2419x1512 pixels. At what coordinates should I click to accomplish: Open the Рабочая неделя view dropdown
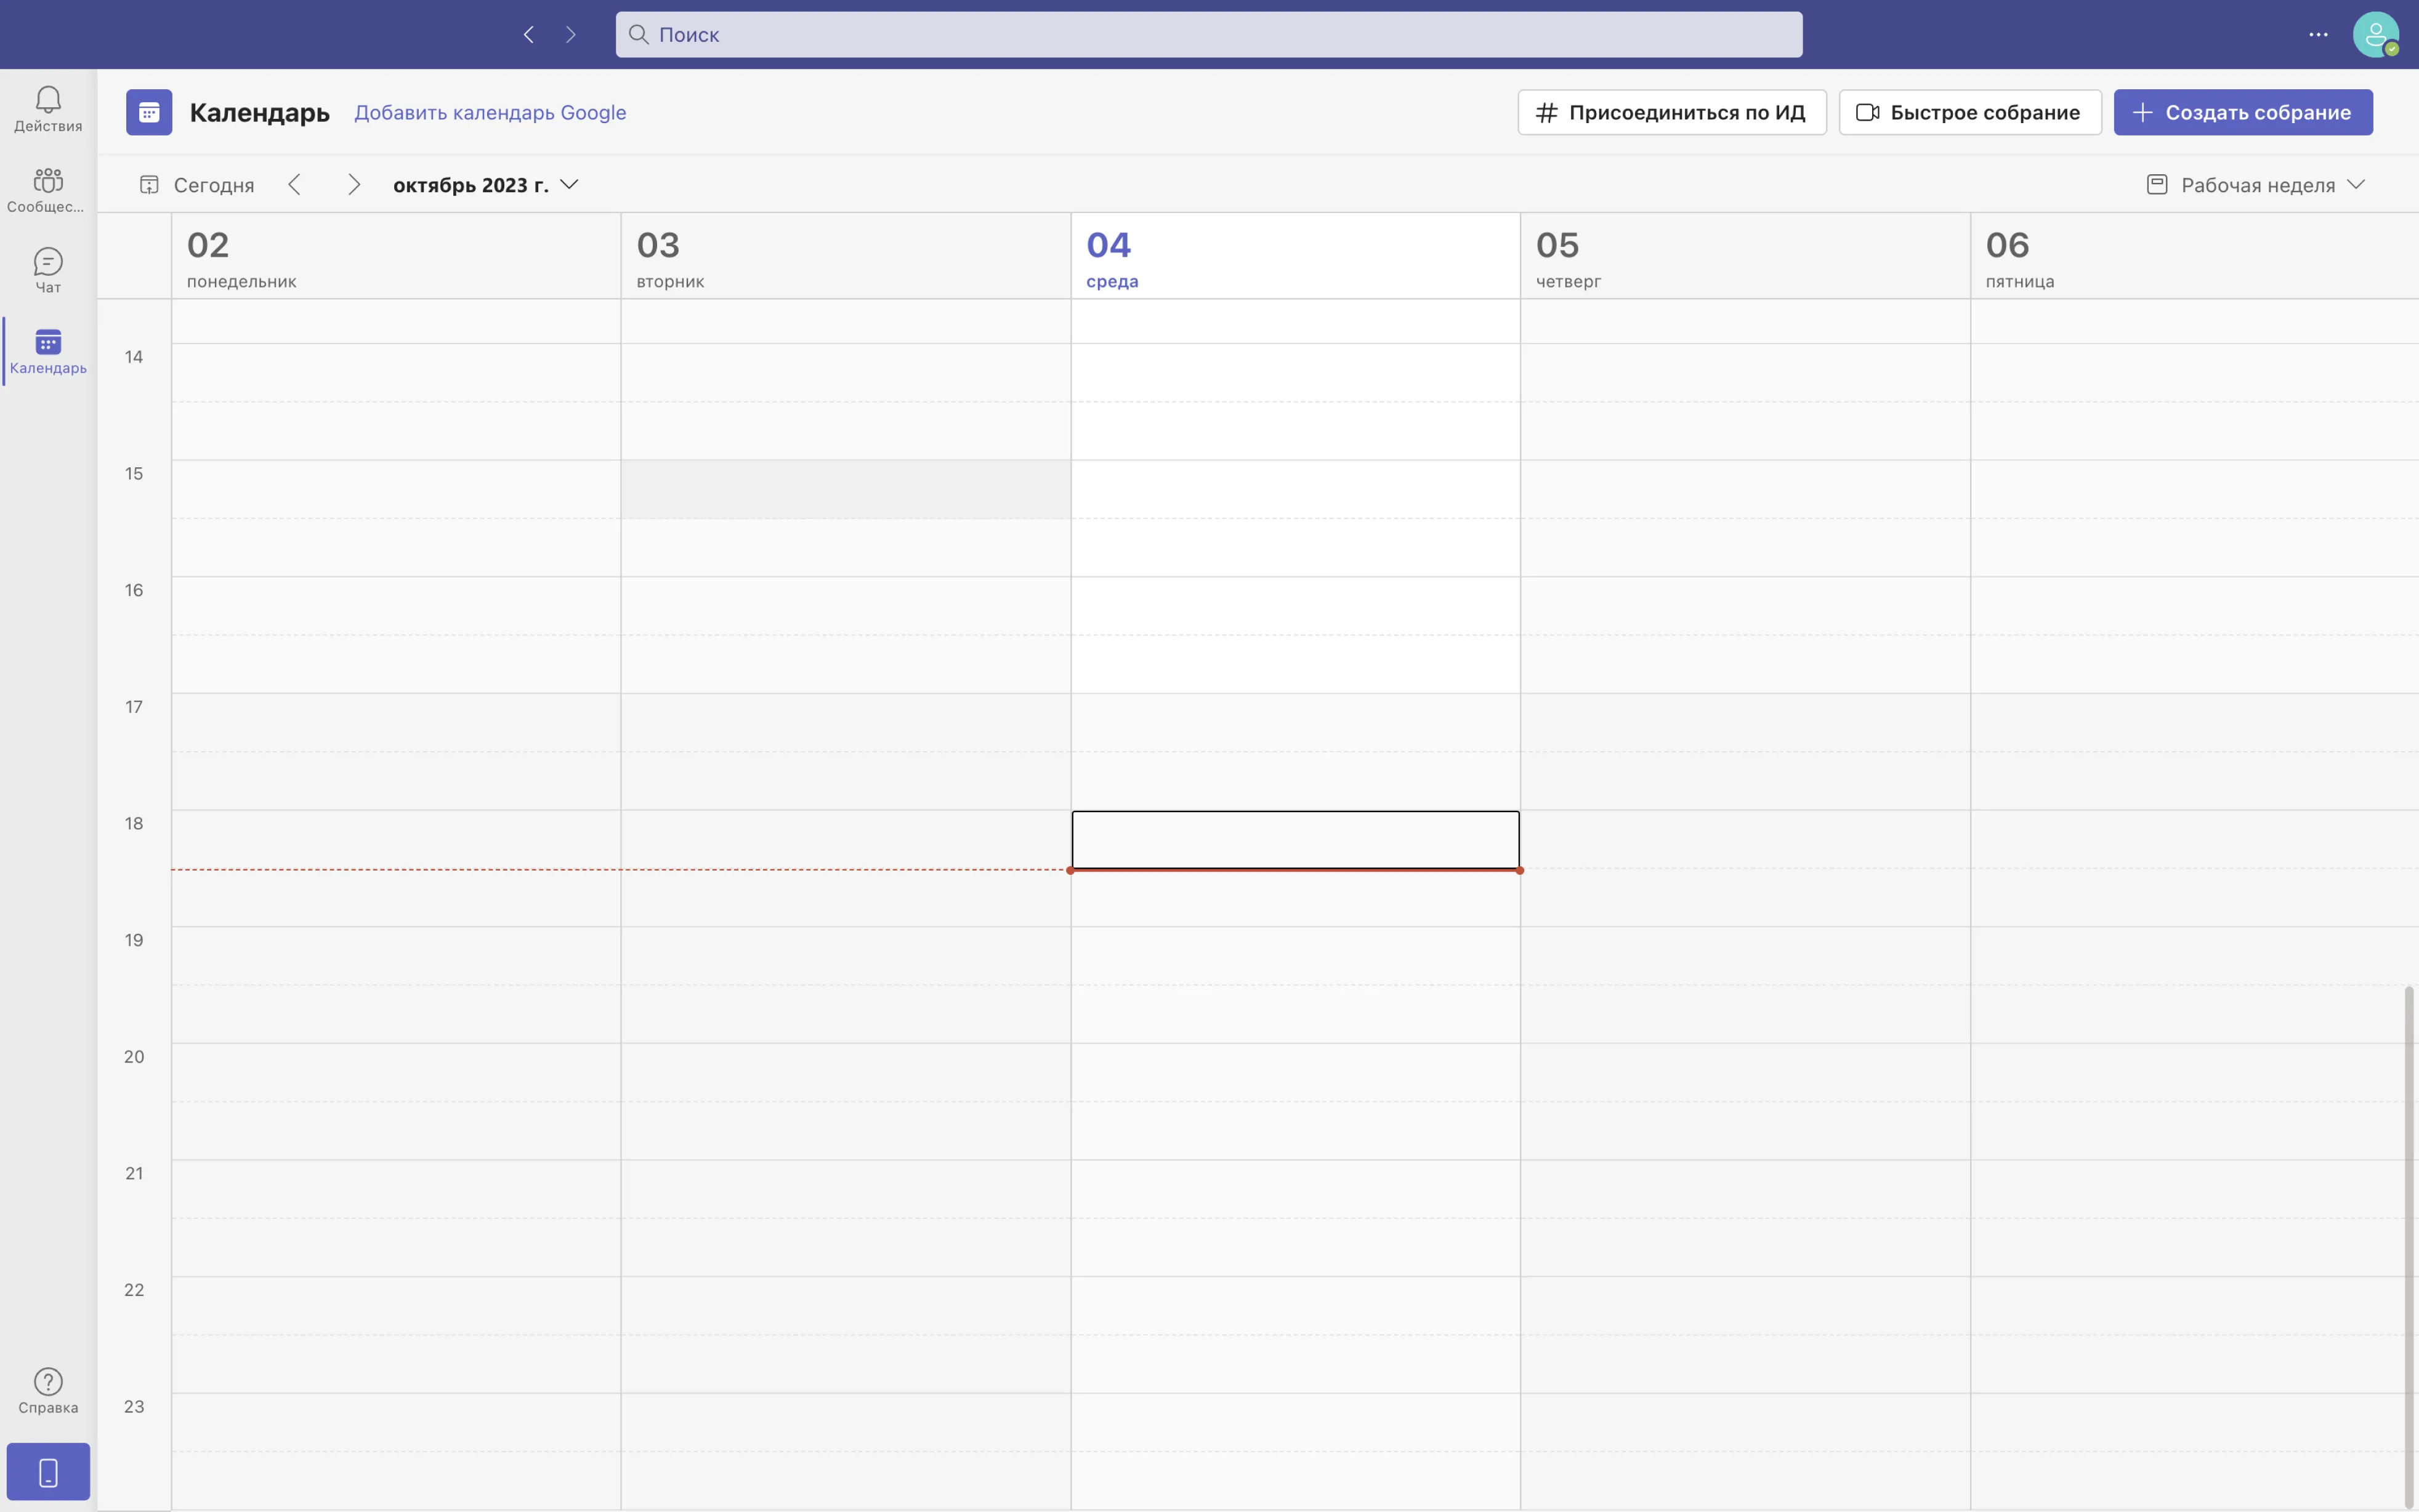(2256, 185)
